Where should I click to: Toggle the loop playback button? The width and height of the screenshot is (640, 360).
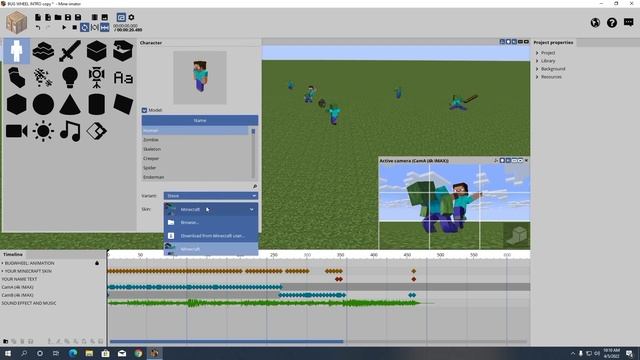pyautogui.click(x=84, y=27)
